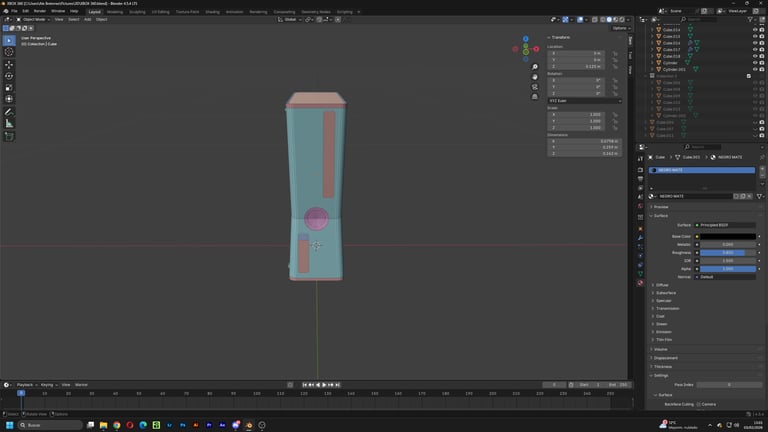Click the Play animation button

click(x=324, y=385)
